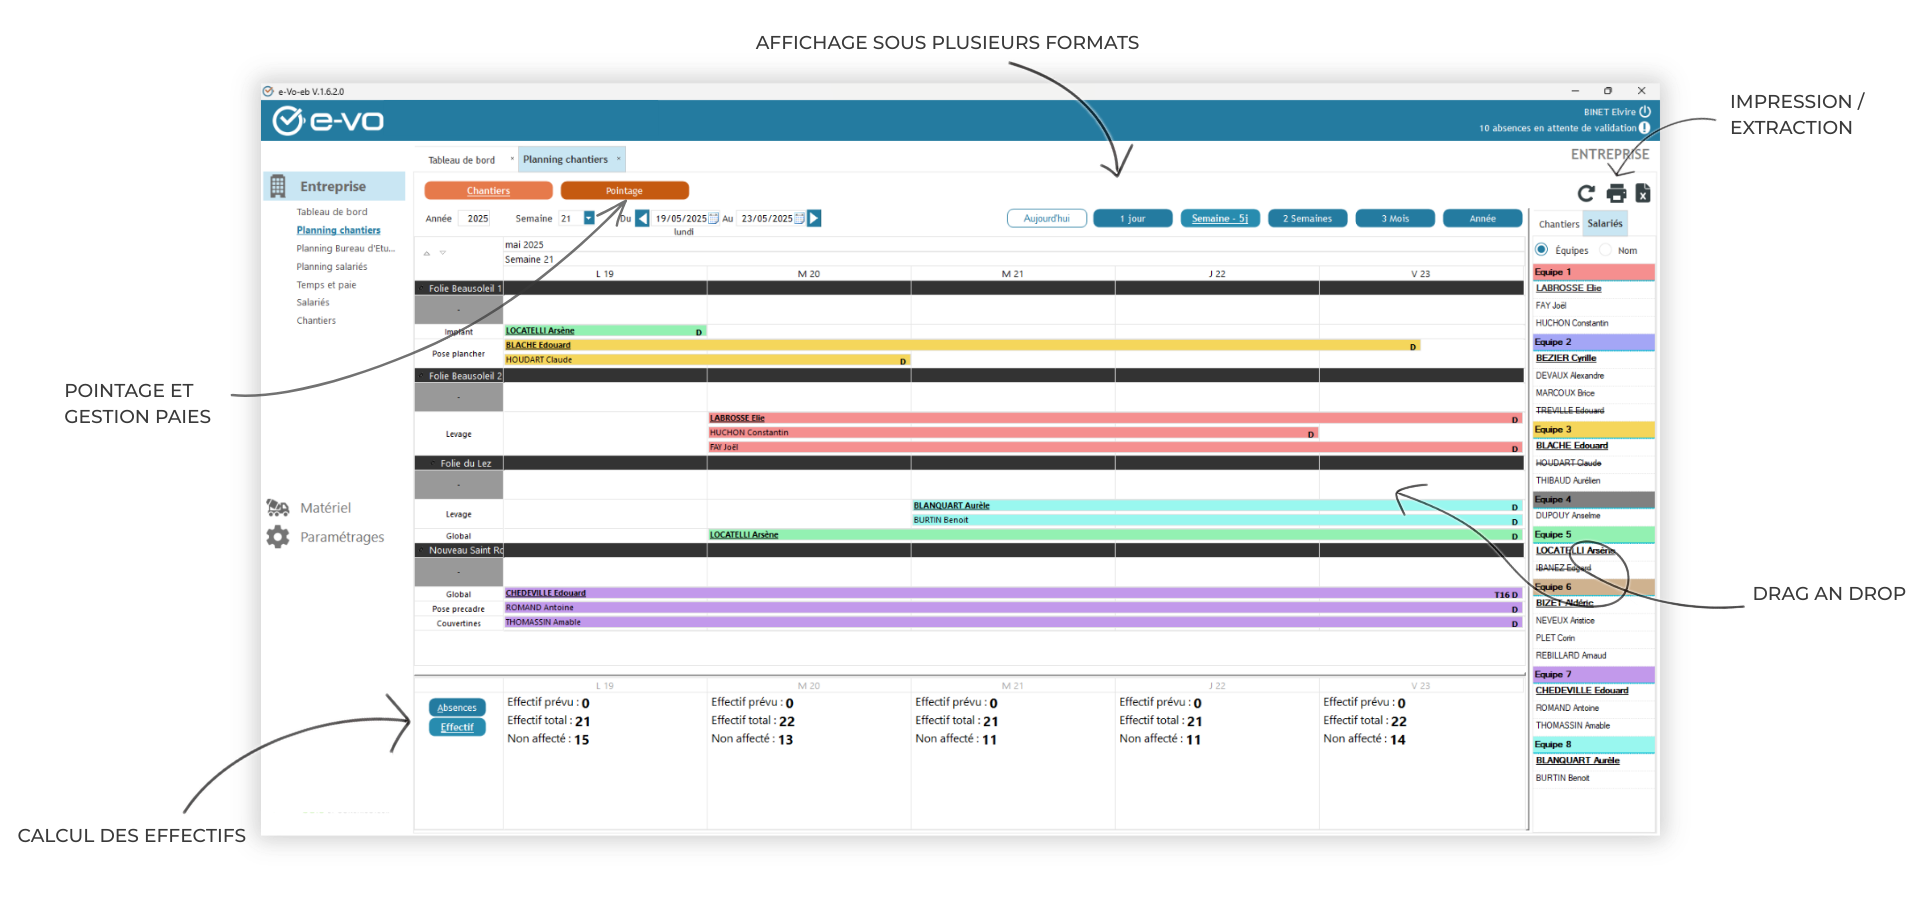The image size is (1921, 916).
Task: Switch sorting to Nom radio button
Action: (x=1607, y=250)
